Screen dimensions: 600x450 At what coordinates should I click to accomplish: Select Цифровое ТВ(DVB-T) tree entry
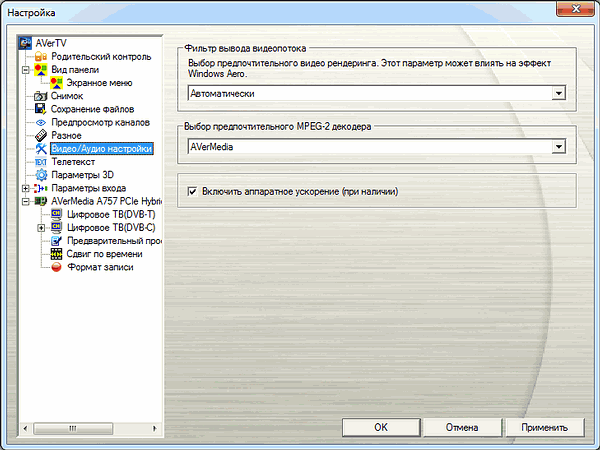[x=111, y=214]
